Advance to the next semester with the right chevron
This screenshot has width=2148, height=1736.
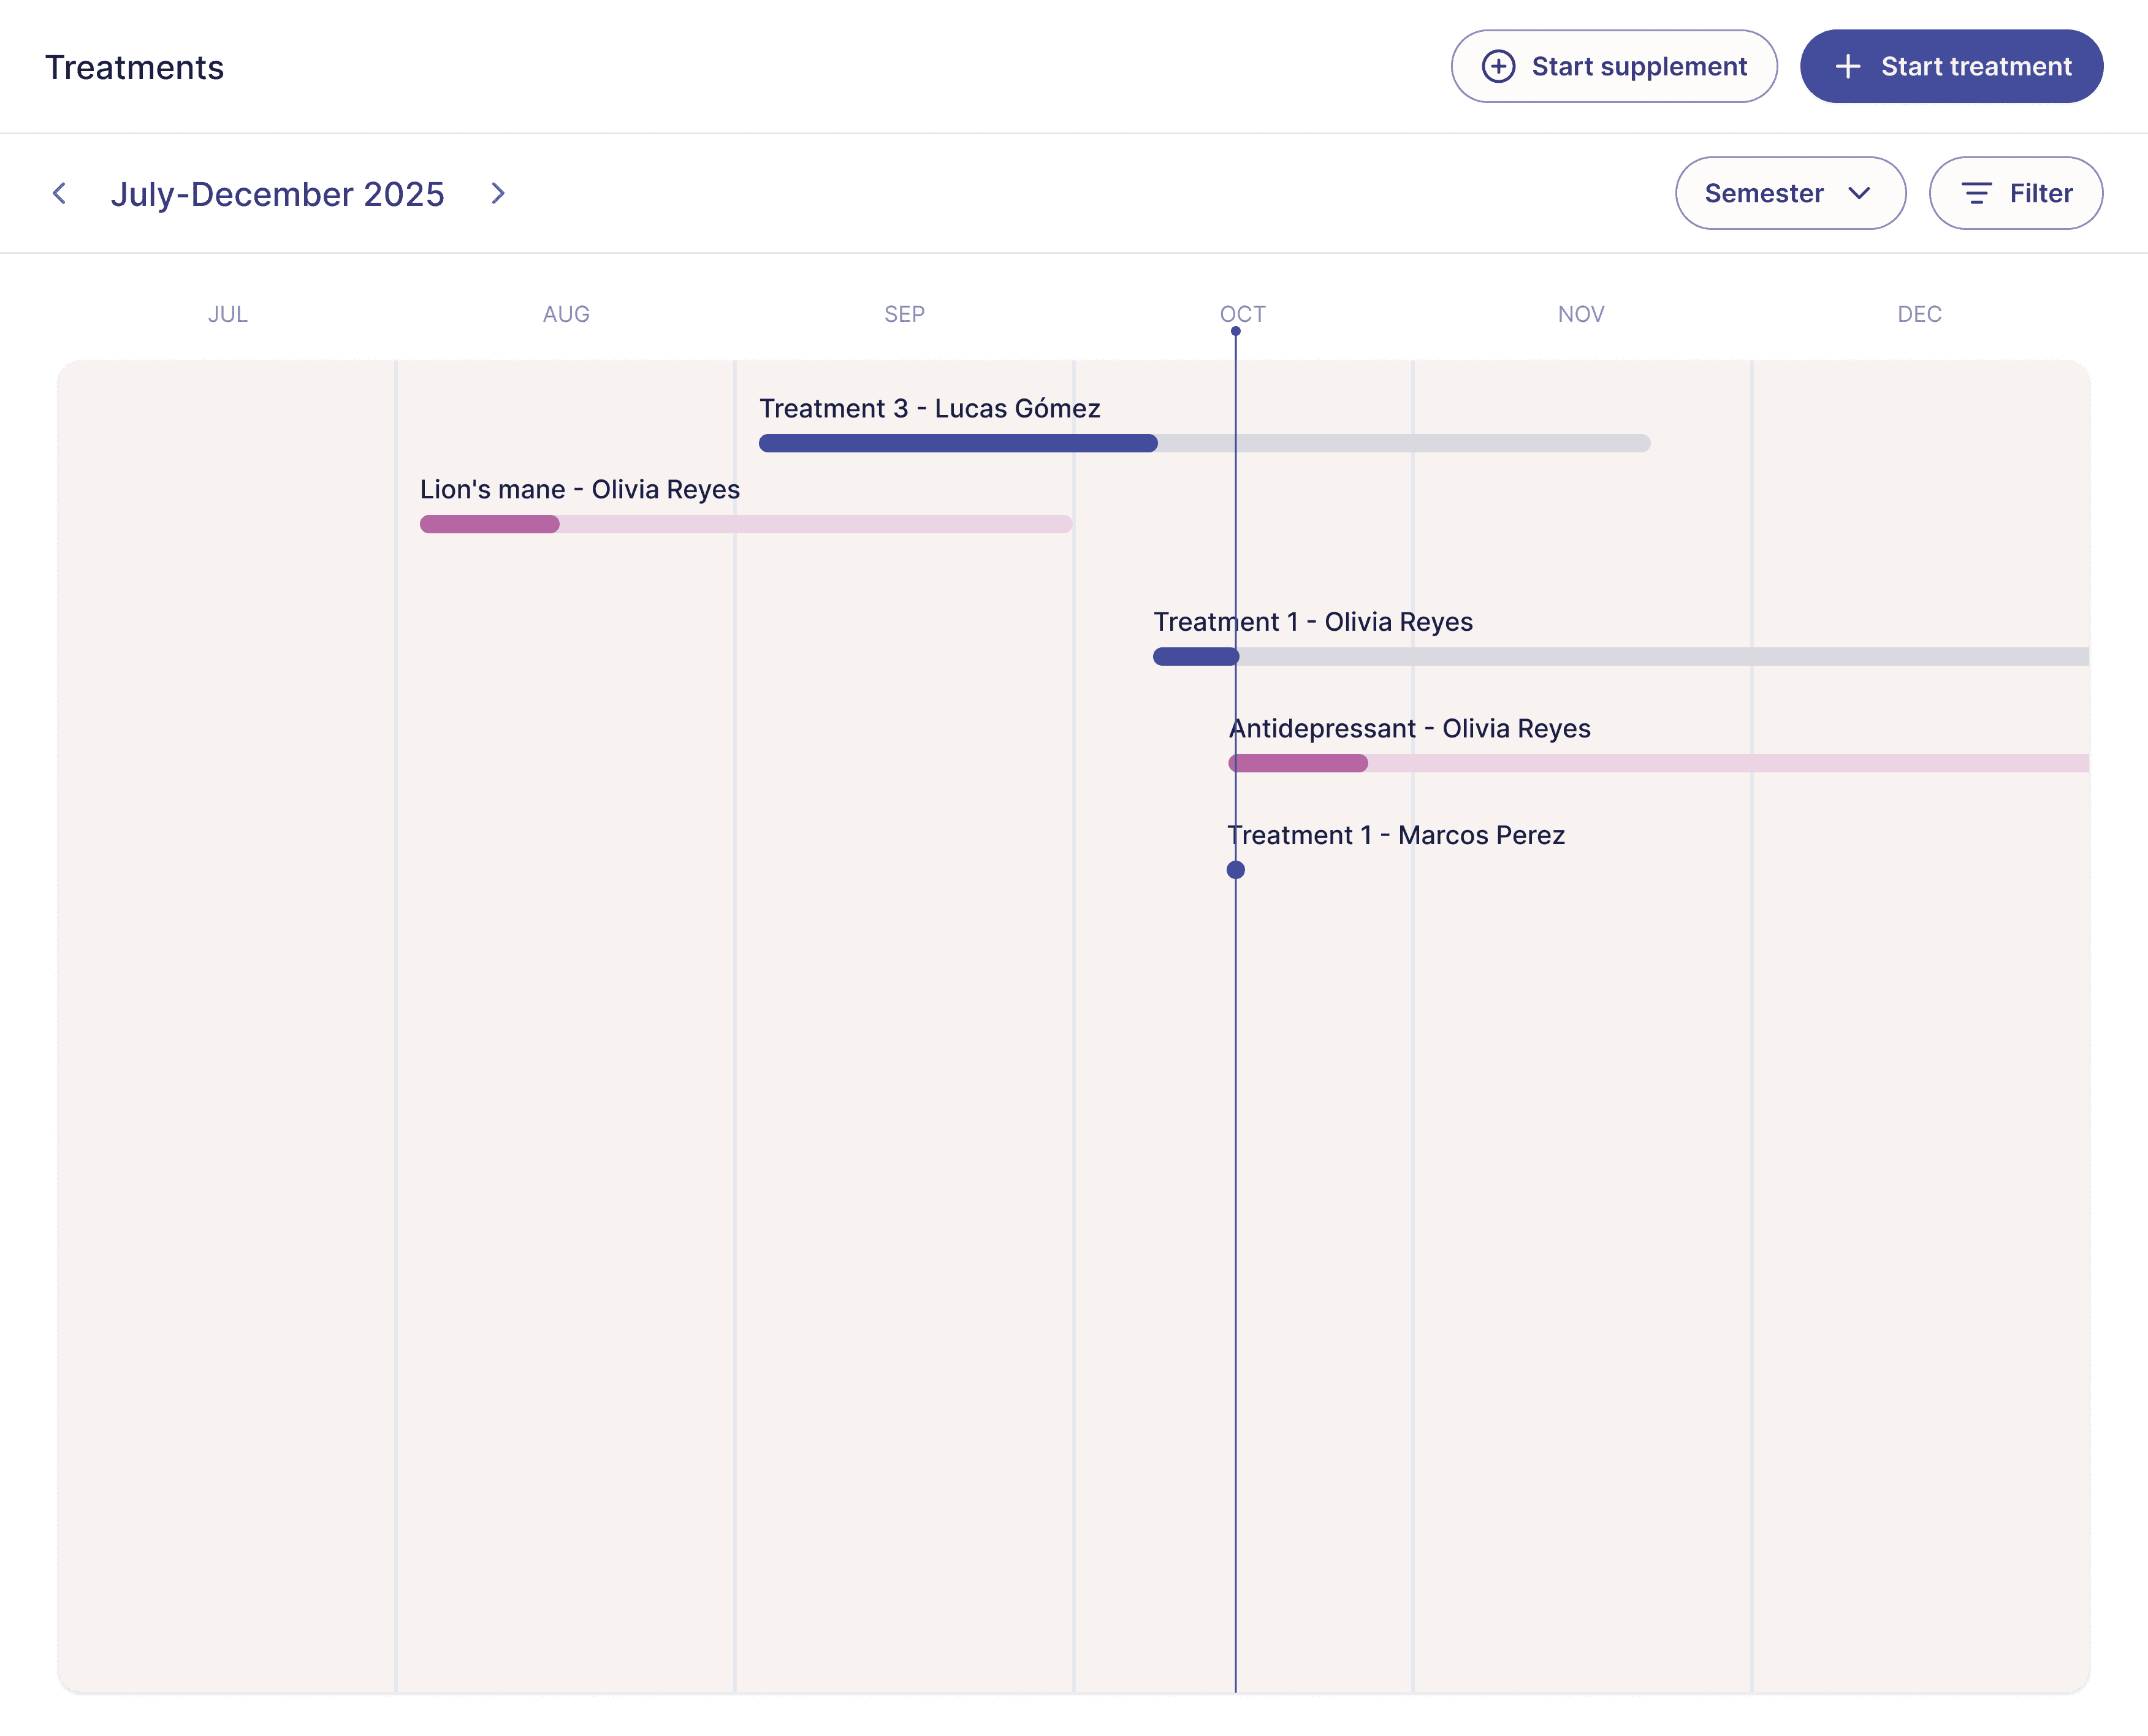pyautogui.click(x=498, y=193)
